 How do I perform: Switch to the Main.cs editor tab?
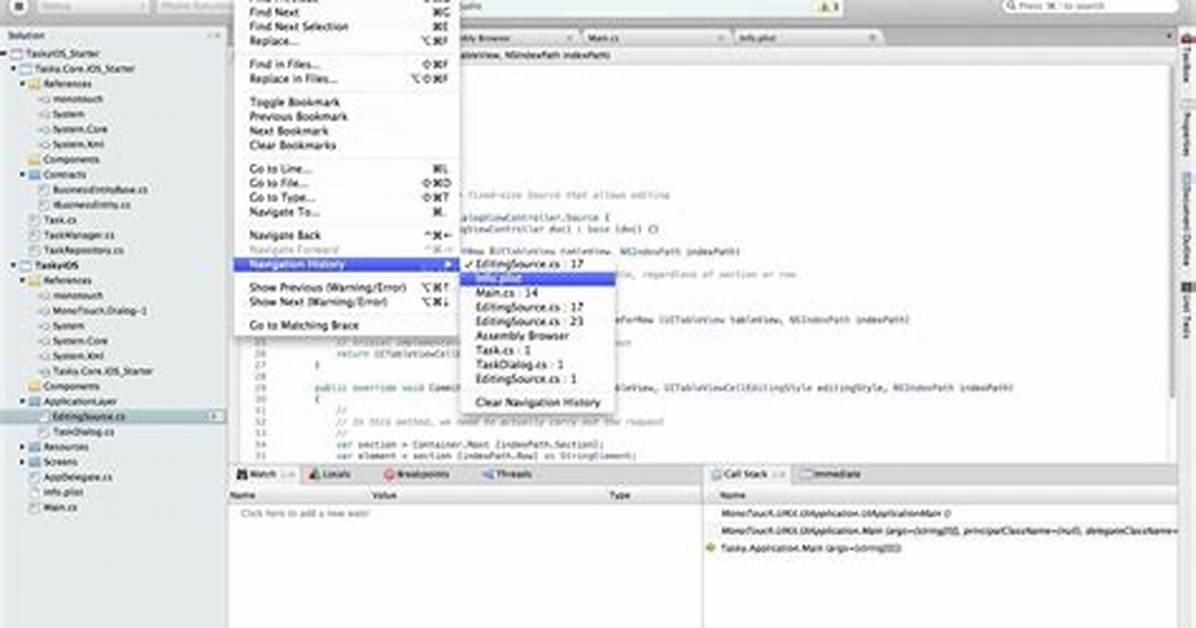point(654,37)
